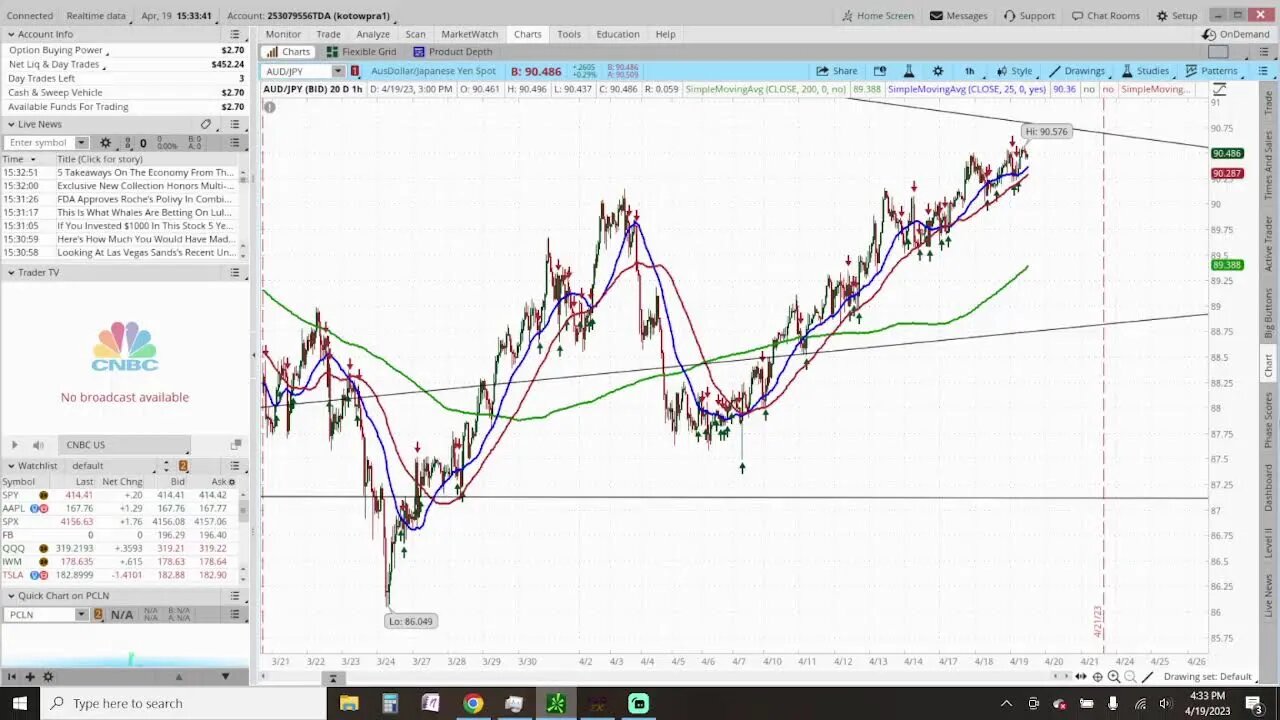The image size is (1280, 720).
Task: Click the chart crosshair pan icon
Action: tap(1097, 677)
